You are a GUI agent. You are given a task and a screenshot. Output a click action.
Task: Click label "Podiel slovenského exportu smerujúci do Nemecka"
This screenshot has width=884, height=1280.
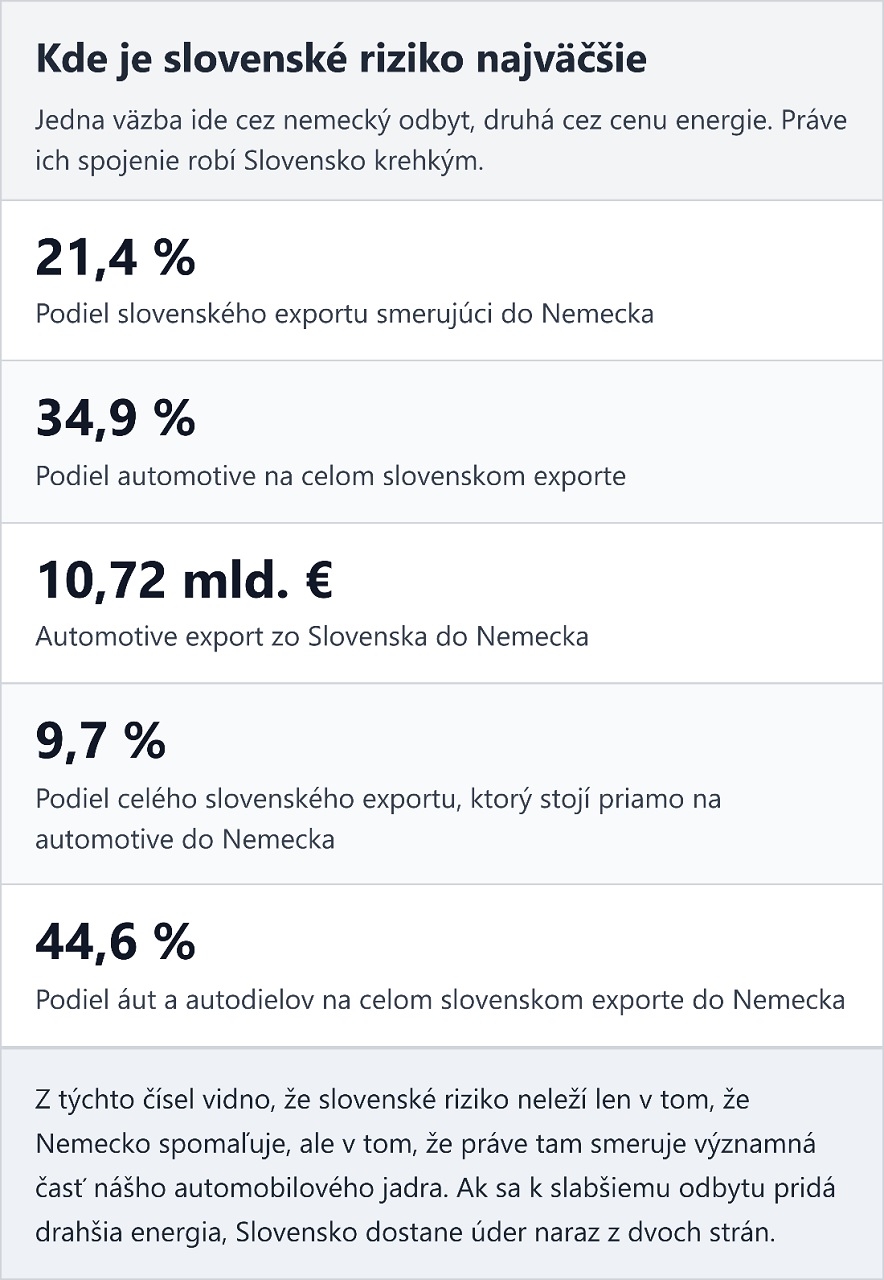(x=344, y=314)
